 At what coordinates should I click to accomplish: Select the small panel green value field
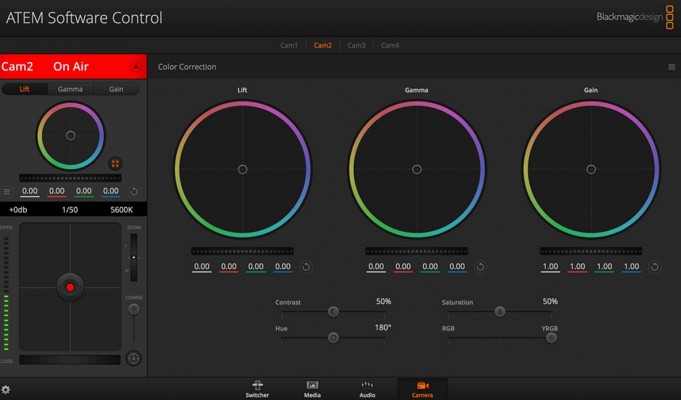(83, 192)
